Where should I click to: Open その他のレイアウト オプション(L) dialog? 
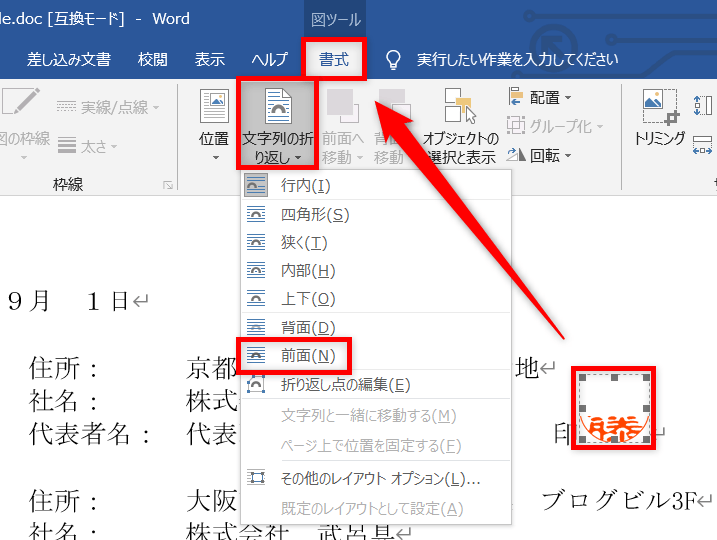point(380,479)
